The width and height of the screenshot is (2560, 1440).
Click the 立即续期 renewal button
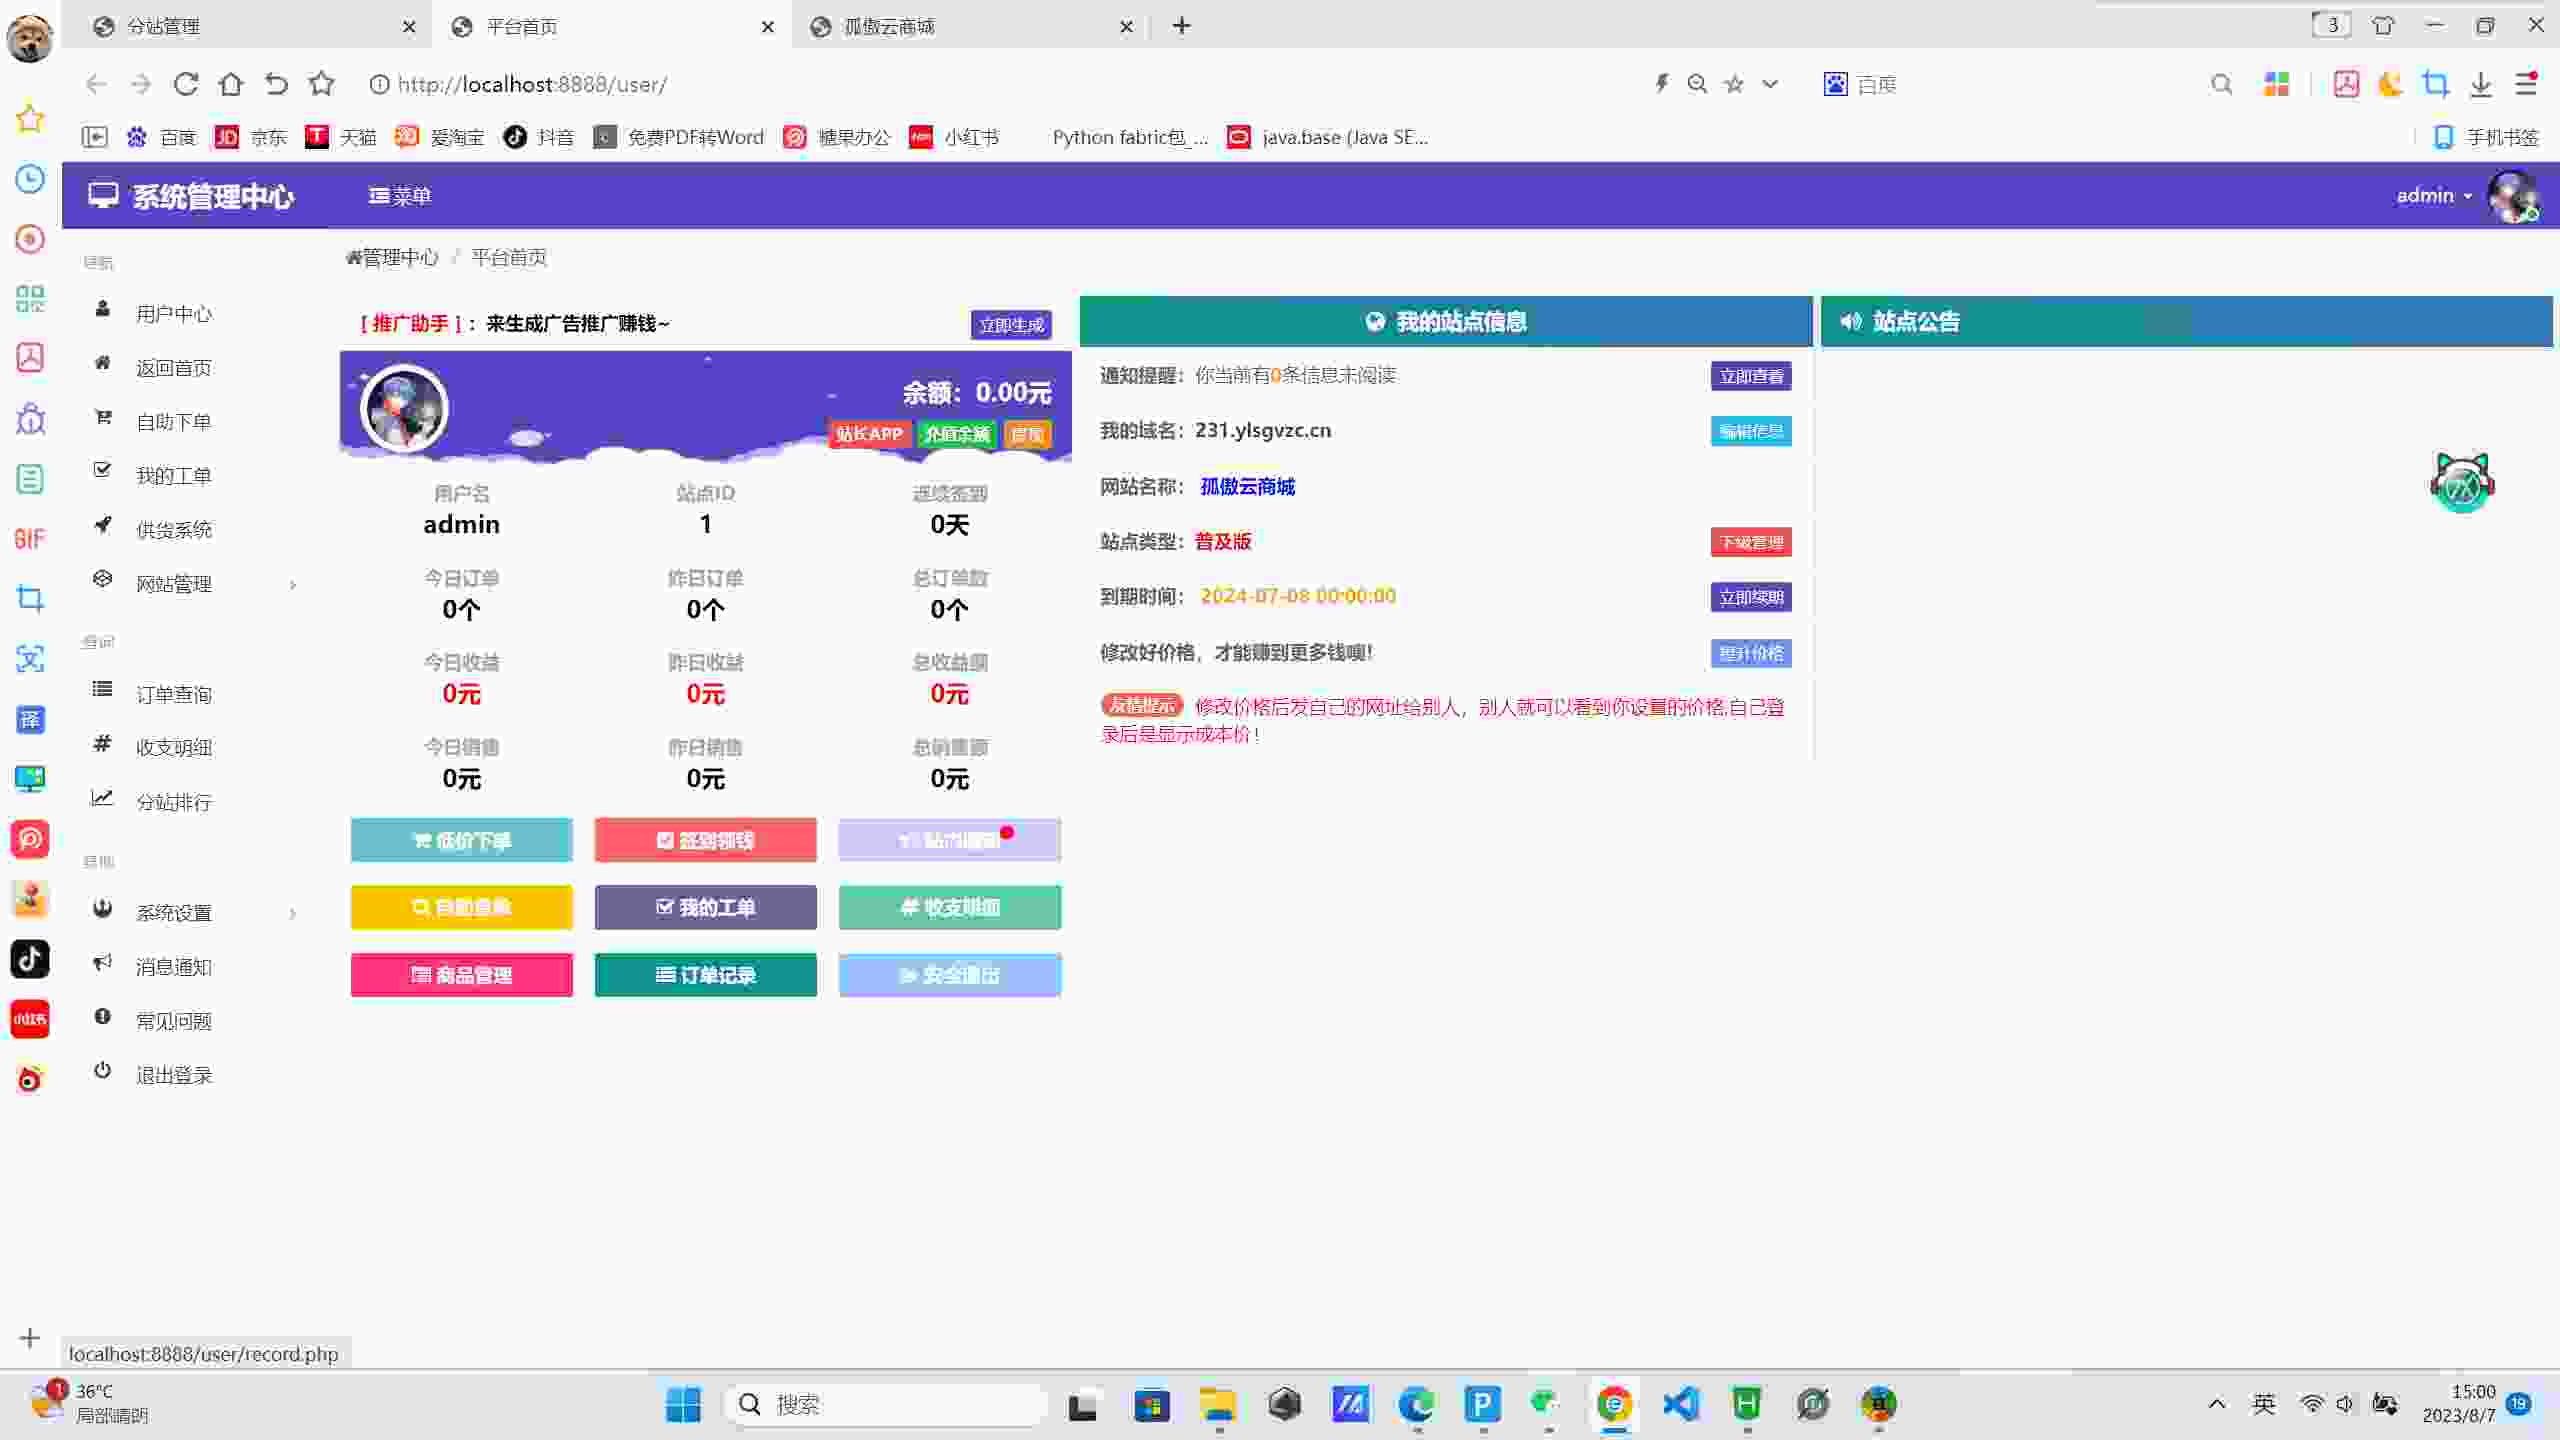[x=1750, y=596]
